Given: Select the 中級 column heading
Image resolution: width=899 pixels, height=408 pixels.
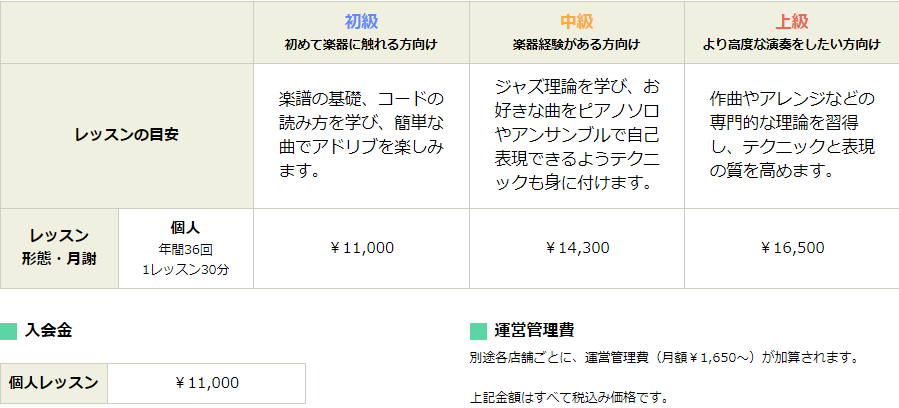Looking at the screenshot, I should coord(576,22).
